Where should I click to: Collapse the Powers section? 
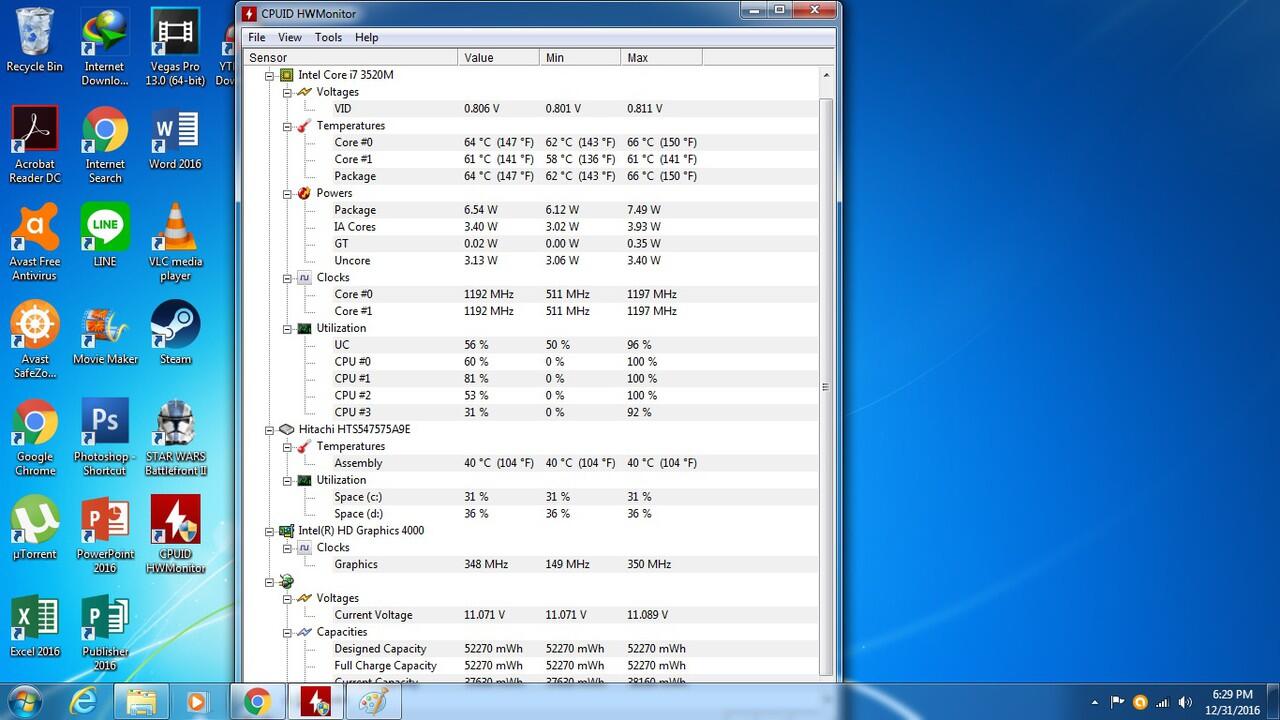point(287,193)
